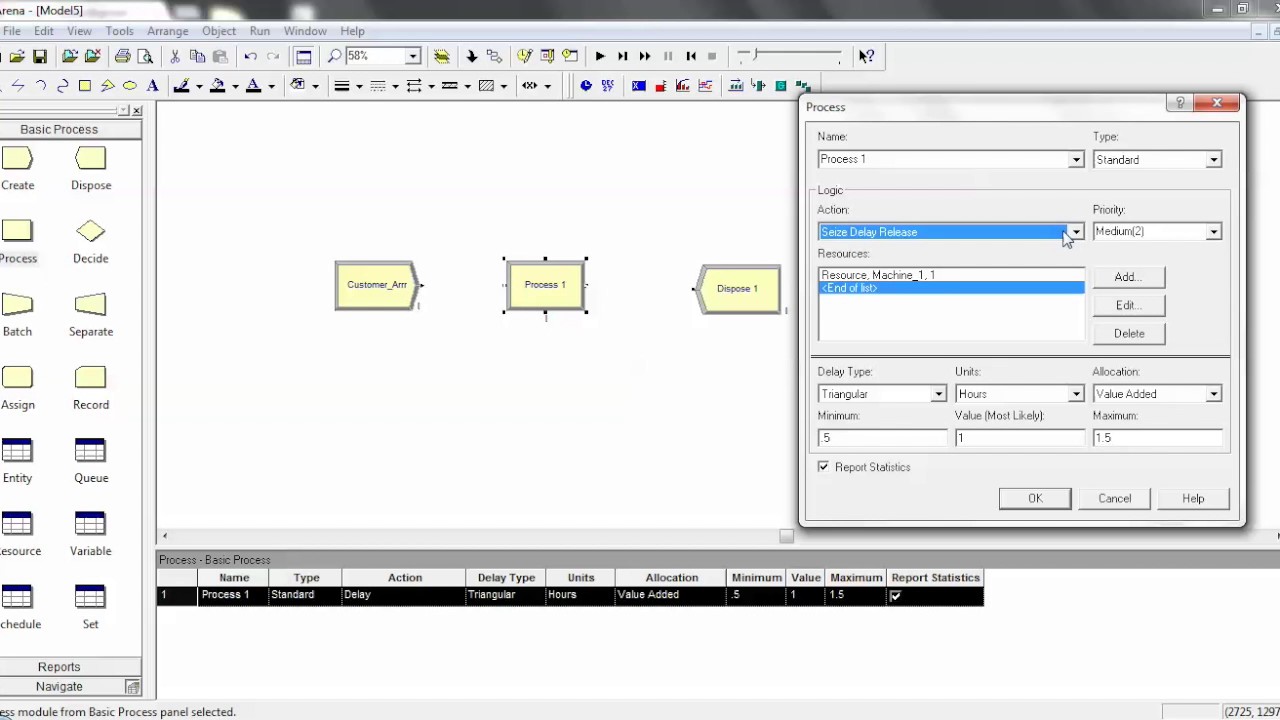Click the Variable animation icon
The image size is (1280, 720).
[639, 86]
